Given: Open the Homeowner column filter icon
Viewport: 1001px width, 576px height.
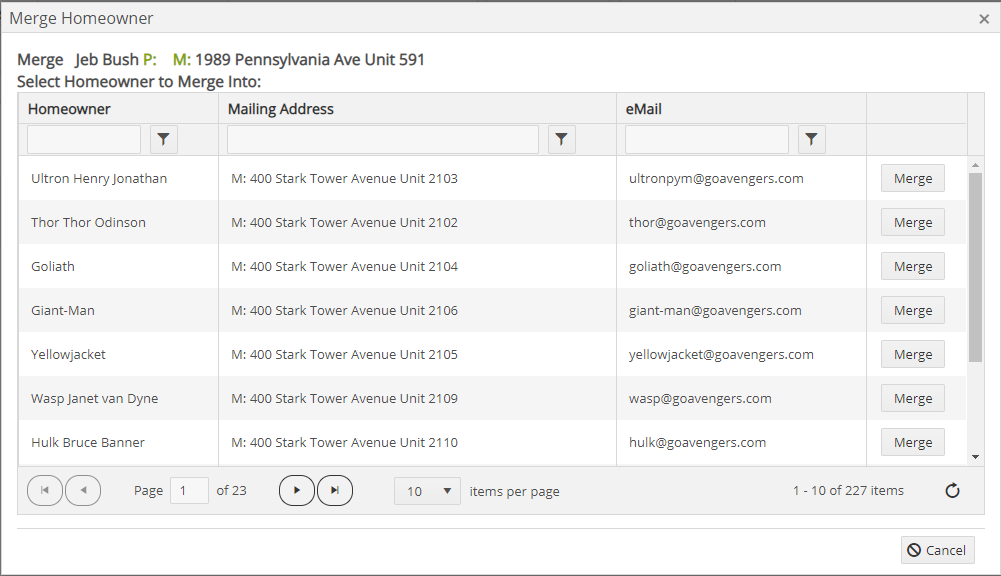Looking at the screenshot, I should click(164, 140).
